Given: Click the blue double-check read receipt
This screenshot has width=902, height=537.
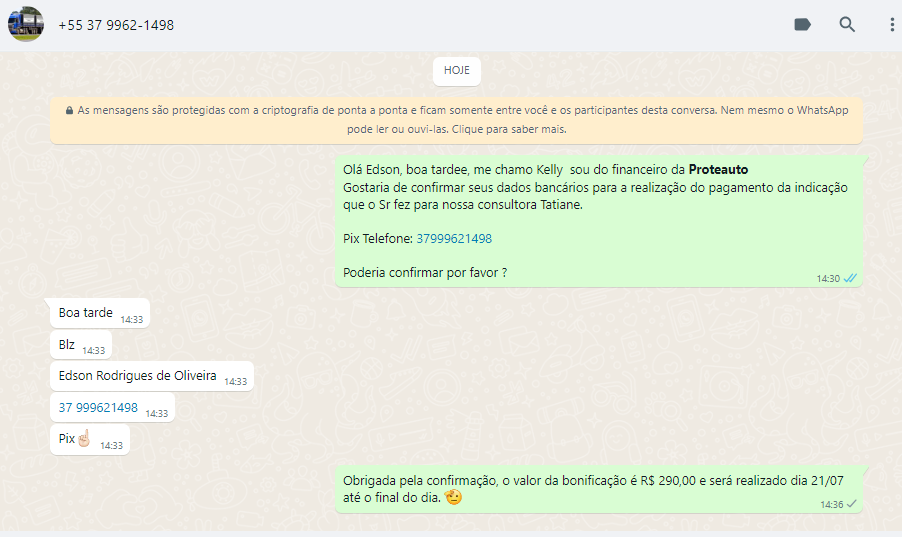Looking at the screenshot, I should pyautogui.click(x=850, y=278).
